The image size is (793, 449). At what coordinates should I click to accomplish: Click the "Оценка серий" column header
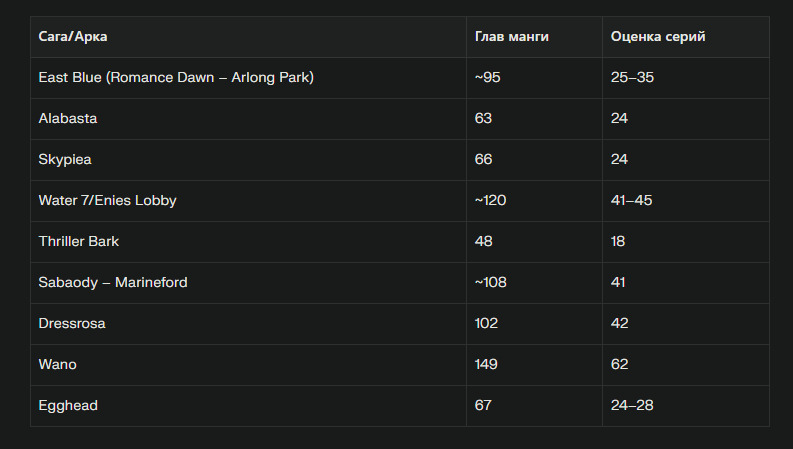(658, 37)
